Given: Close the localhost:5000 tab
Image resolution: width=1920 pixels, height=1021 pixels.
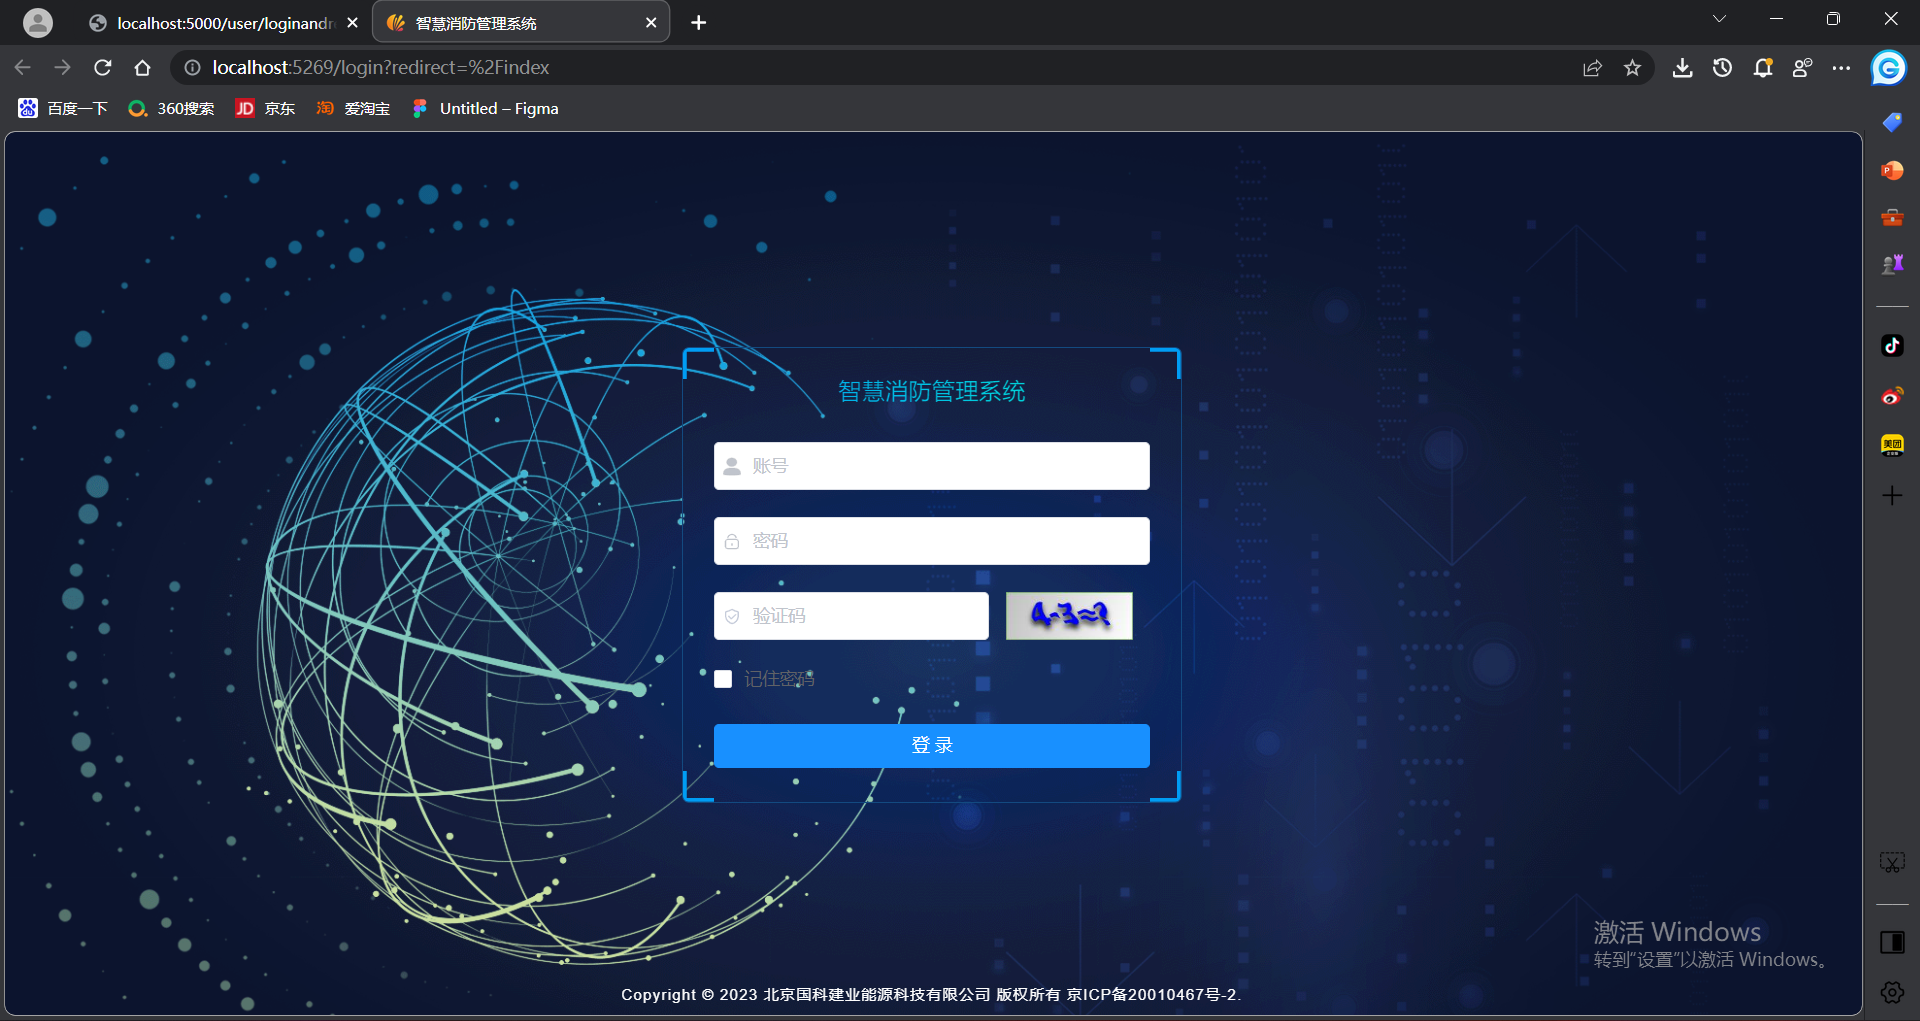Looking at the screenshot, I should [352, 23].
